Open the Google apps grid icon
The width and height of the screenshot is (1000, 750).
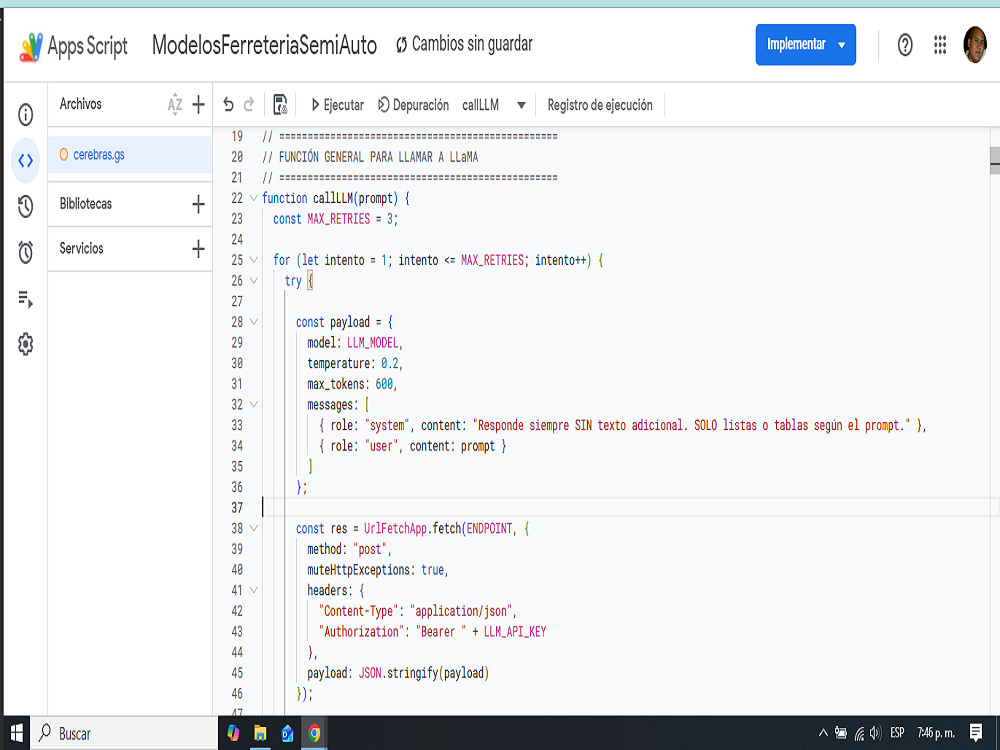click(x=940, y=45)
